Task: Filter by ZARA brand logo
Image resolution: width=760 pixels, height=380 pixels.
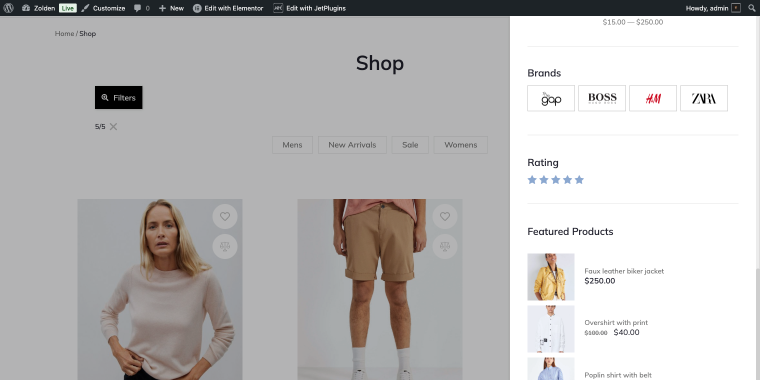Action: click(704, 98)
